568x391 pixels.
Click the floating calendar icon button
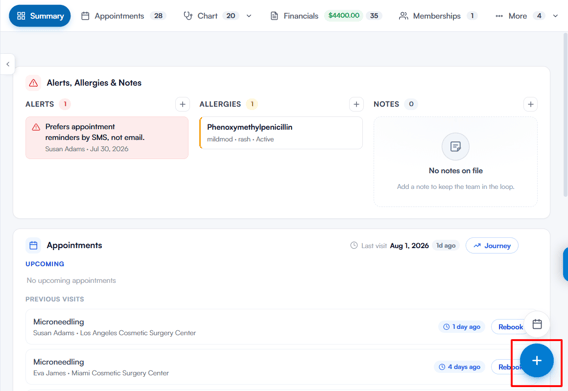click(537, 324)
